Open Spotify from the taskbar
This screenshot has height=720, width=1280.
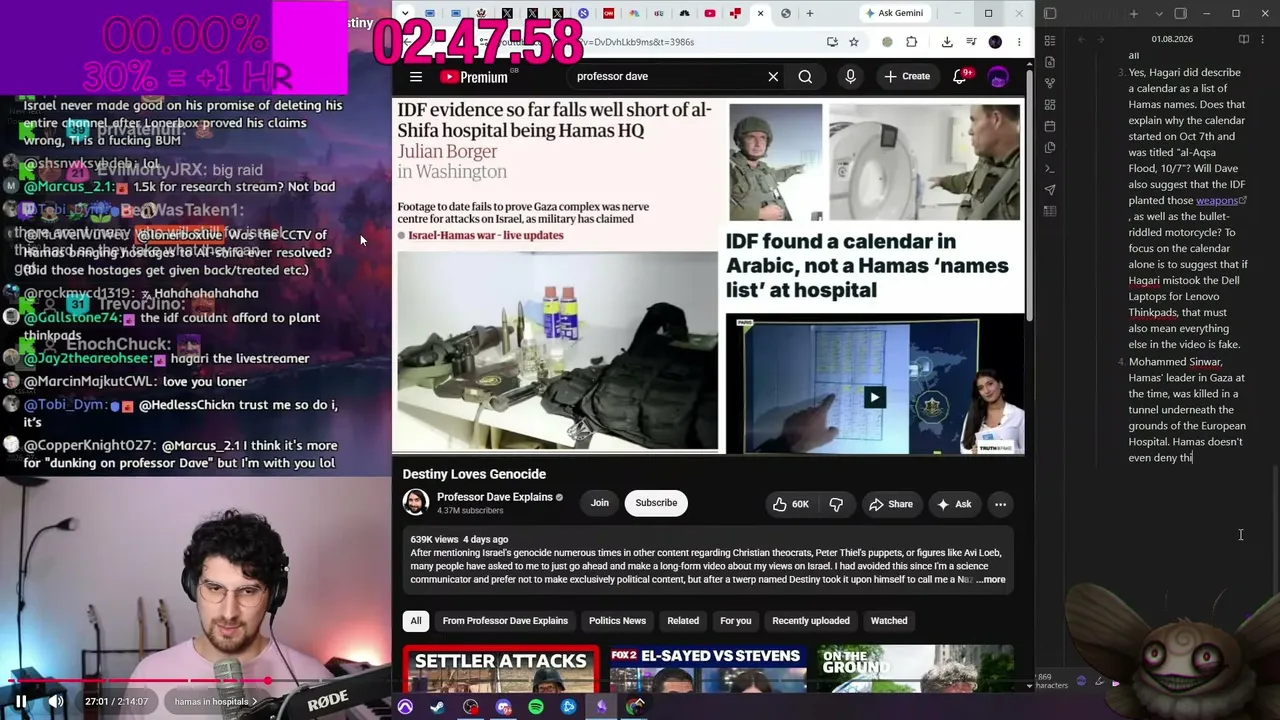tap(536, 707)
